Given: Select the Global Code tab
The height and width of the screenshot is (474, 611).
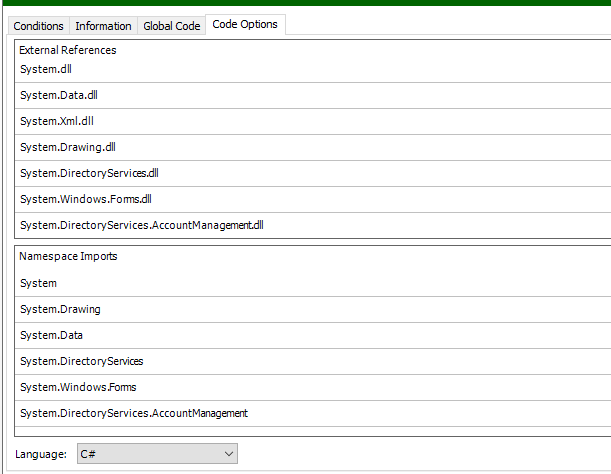Looking at the screenshot, I should (171, 26).
